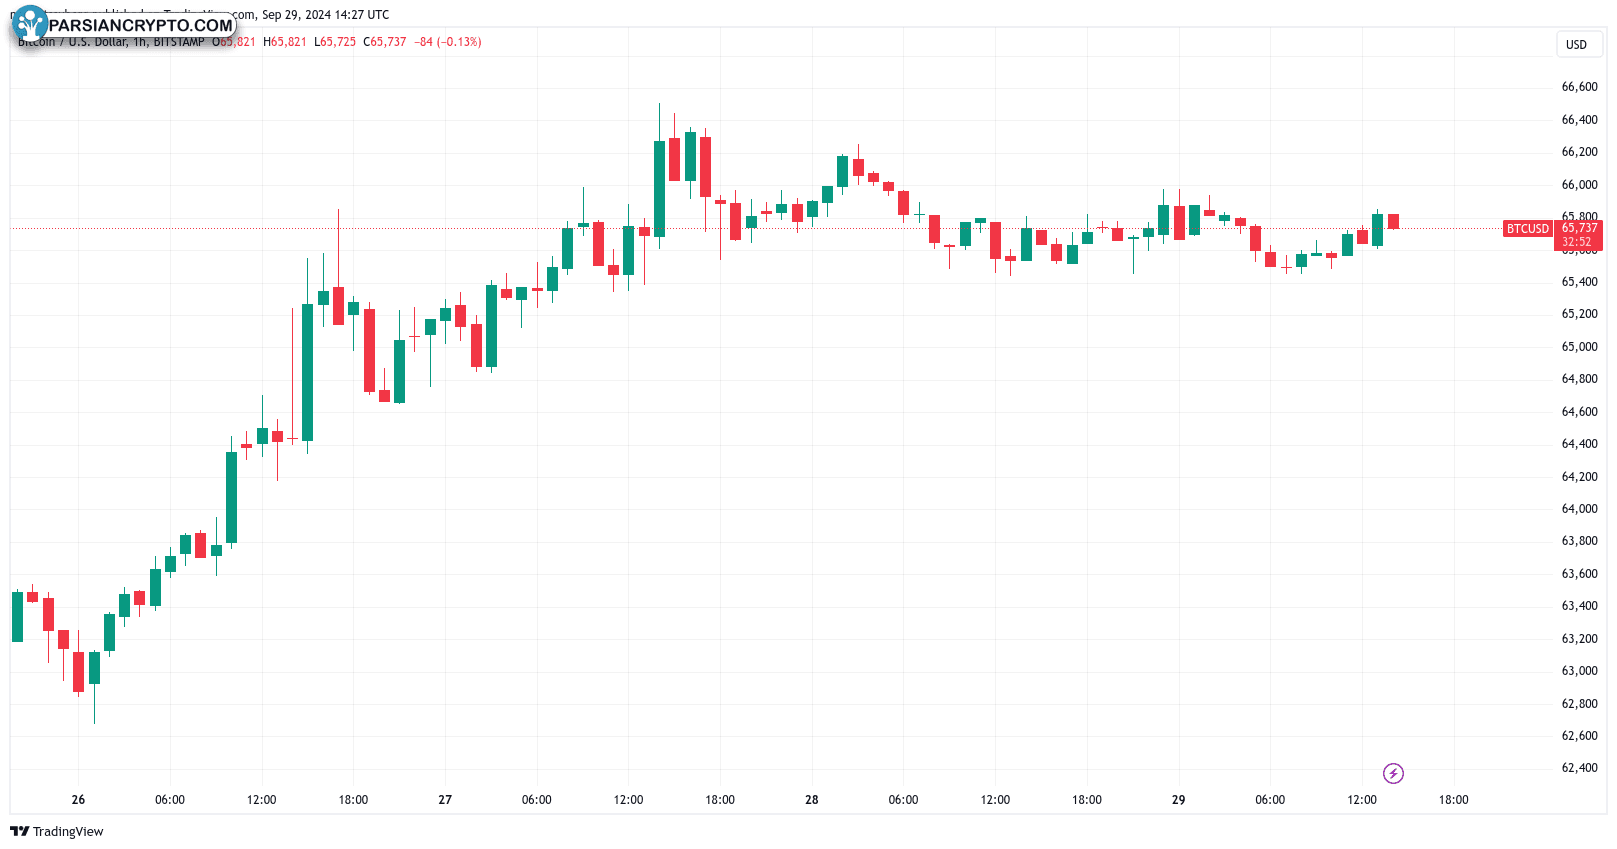Click the low value L65,725 in header
1617x849 pixels.
[335, 42]
